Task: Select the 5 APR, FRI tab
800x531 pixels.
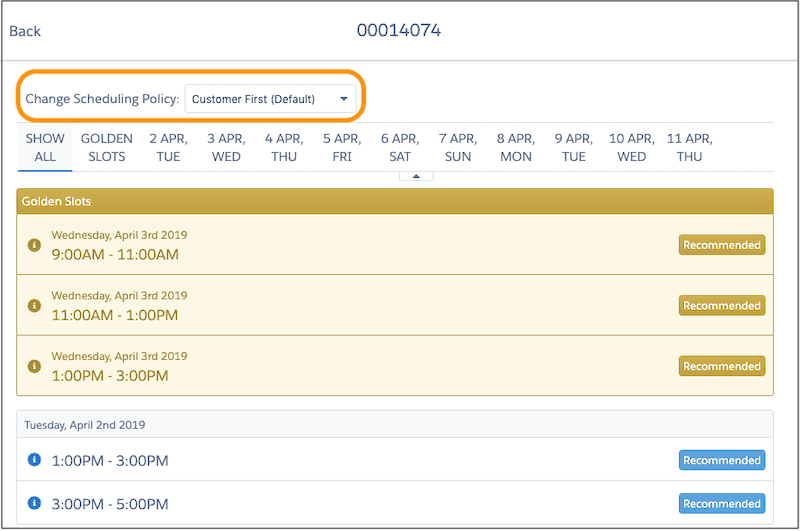Action: tap(342, 147)
